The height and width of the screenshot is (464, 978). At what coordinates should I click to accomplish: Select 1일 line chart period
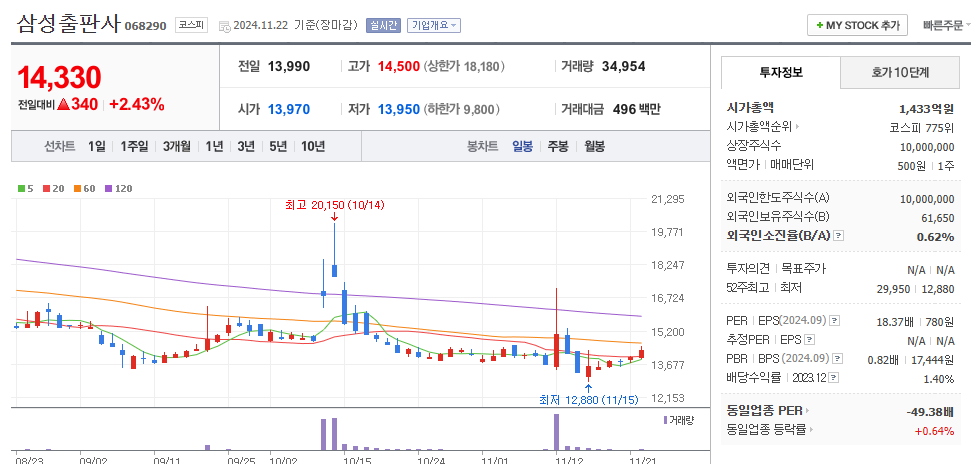pyautogui.click(x=97, y=147)
